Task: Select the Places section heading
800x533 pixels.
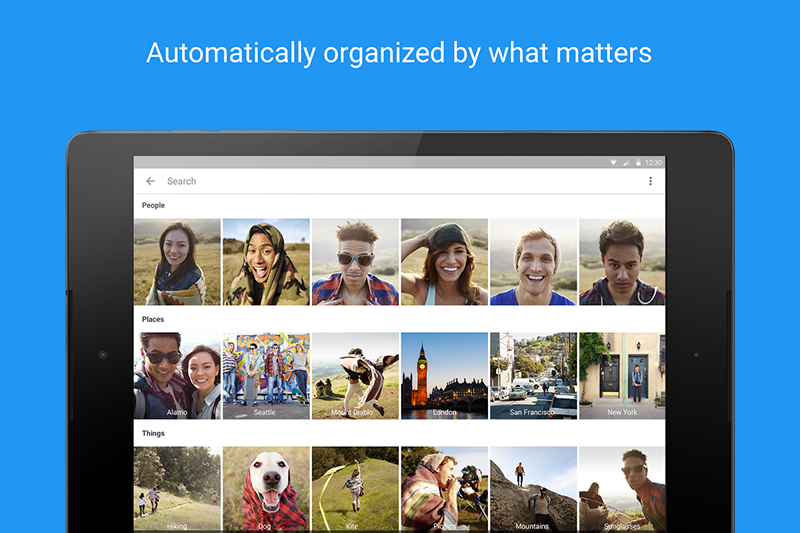Action: pyautogui.click(x=153, y=319)
